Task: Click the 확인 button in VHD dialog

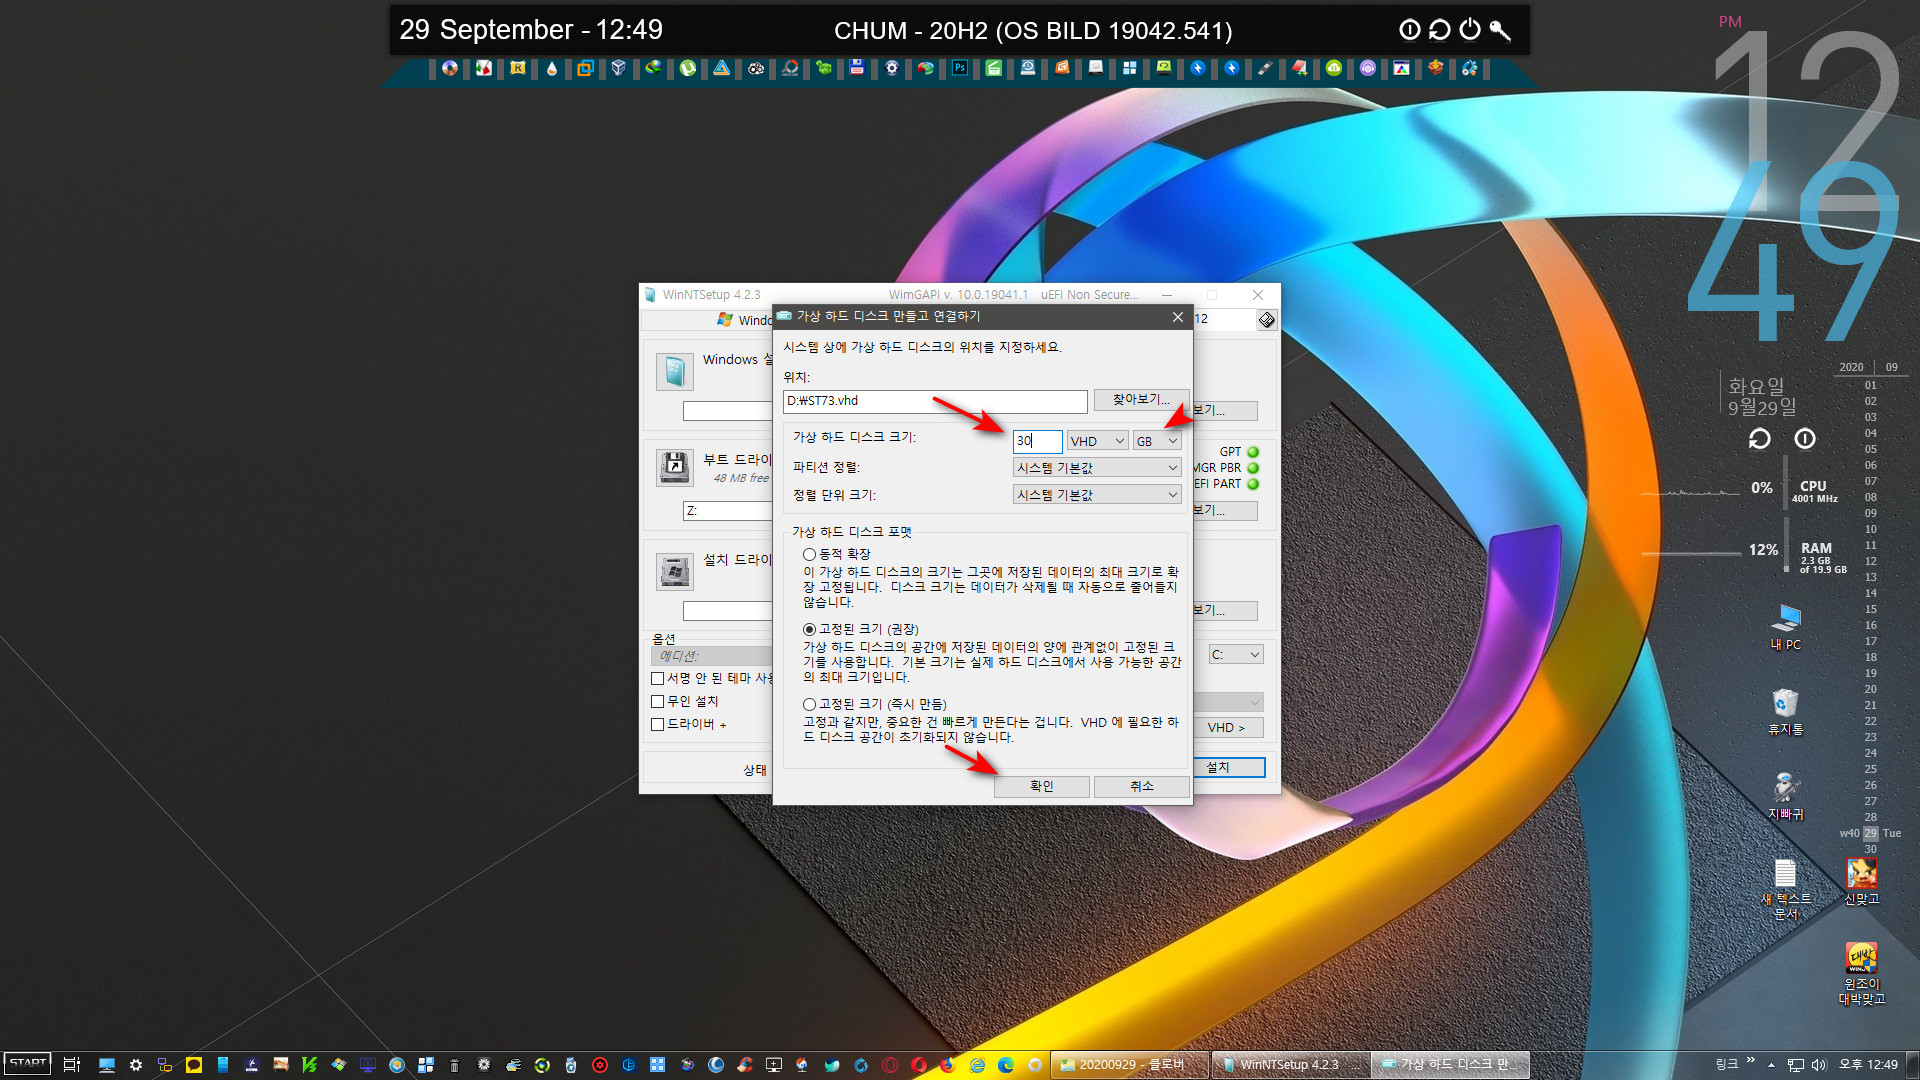Action: pos(1041,786)
